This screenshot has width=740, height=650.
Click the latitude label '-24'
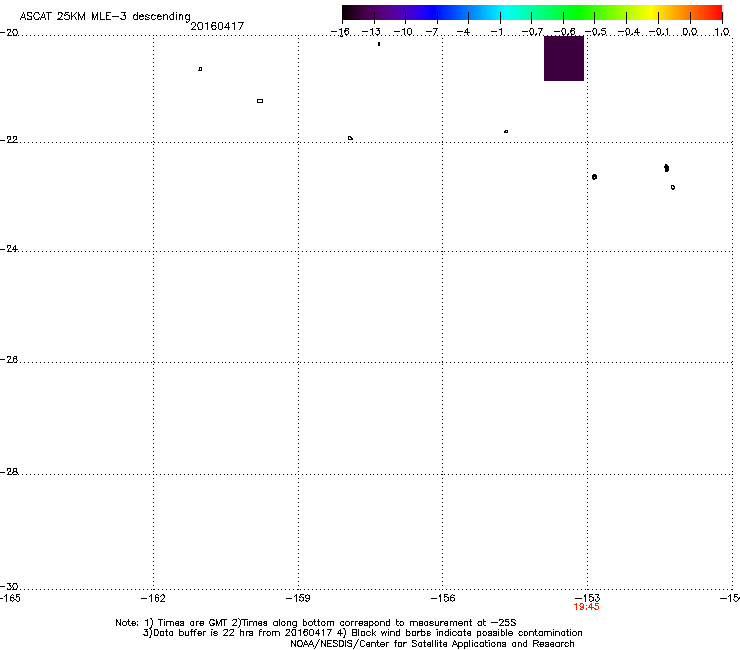(x=9, y=249)
